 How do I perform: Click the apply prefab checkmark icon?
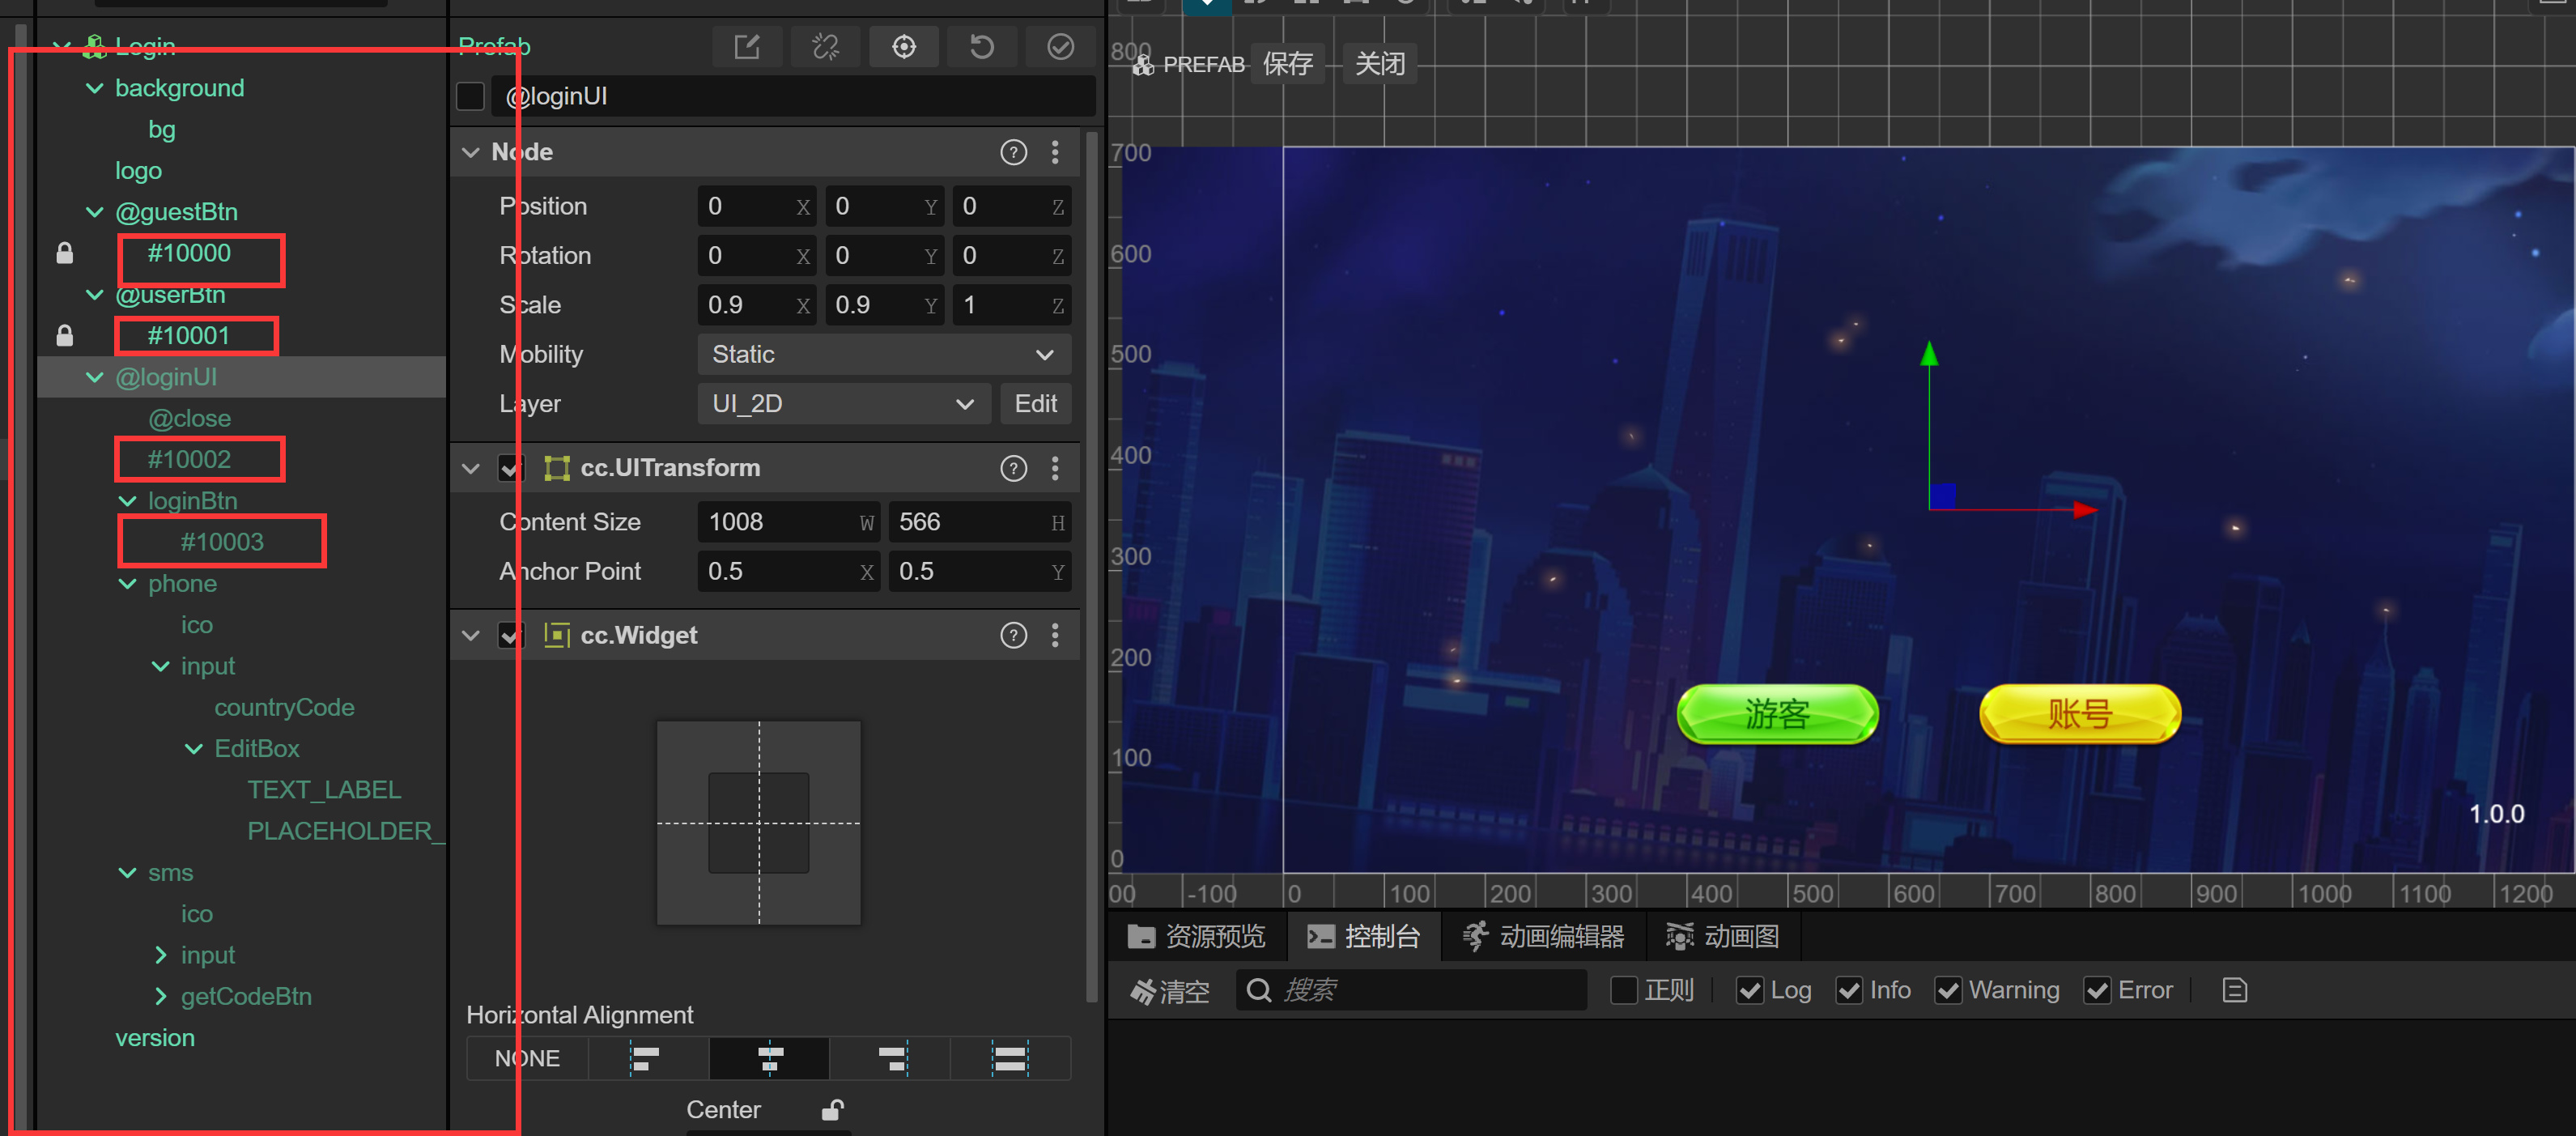[x=1060, y=47]
